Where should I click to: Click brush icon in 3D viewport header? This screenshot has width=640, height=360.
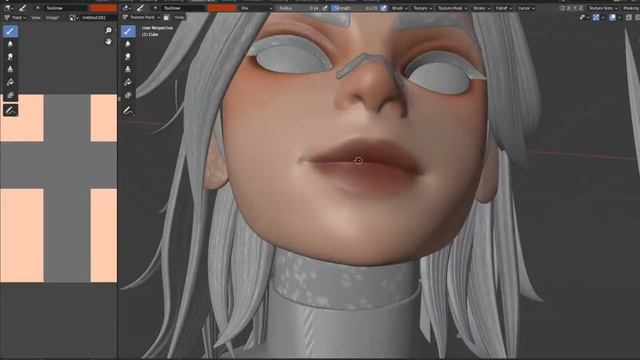coord(140,8)
